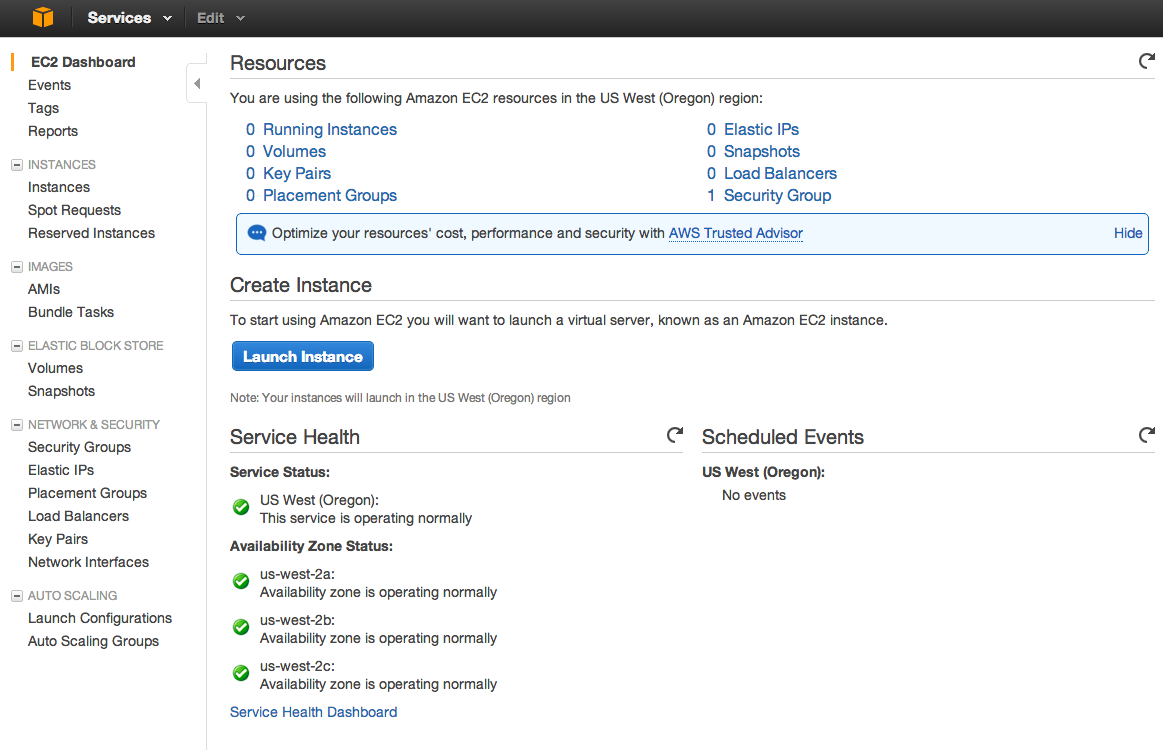Click the Launch Instance button
Screen dimensions: 1163x750
click(x=303, y=356)
